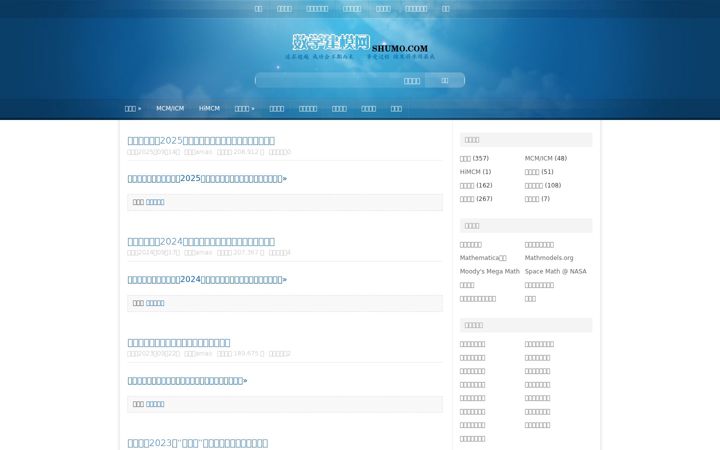
Task: Focus the header search input field
Action: 340,80
